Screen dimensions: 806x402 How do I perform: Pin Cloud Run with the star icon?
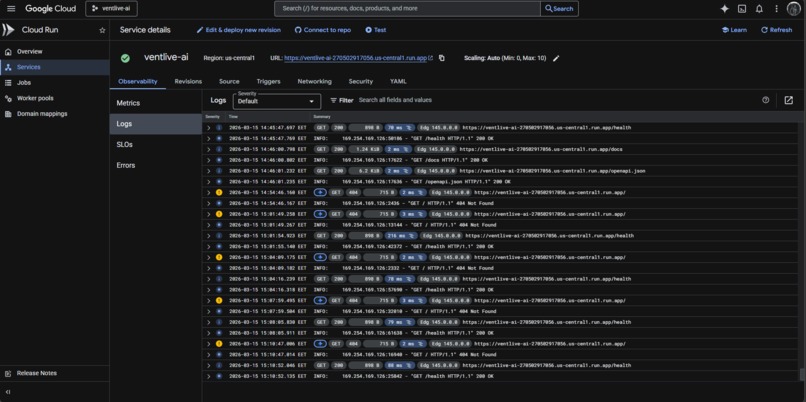click(x=102, y=30)
